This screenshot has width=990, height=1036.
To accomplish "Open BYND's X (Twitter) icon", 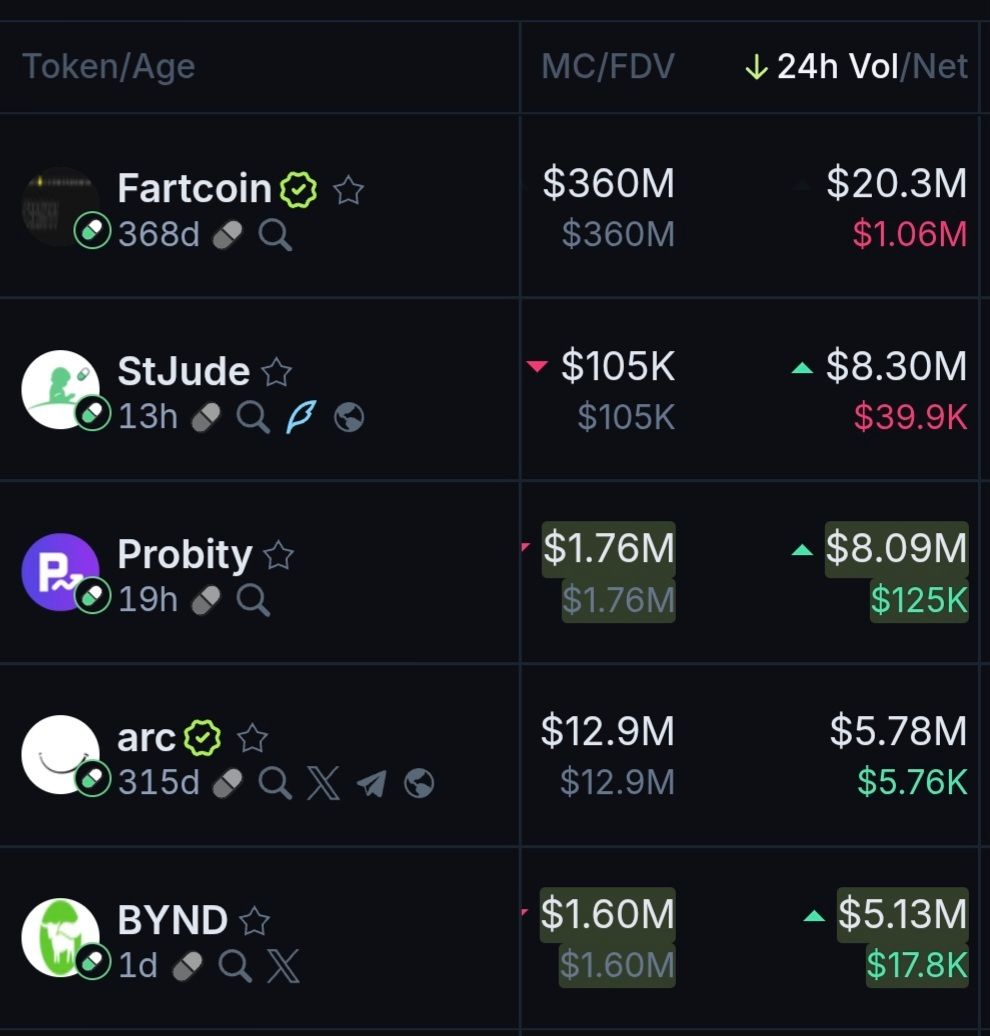I will 283,967.
